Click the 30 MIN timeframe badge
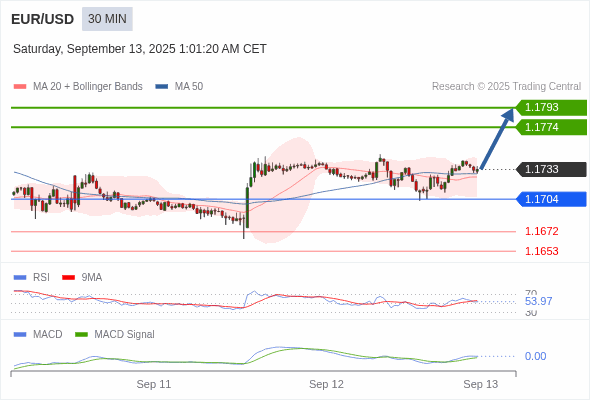Image resolution: width=590 pixels, height=400 pixels. click(x=107, y=19)
